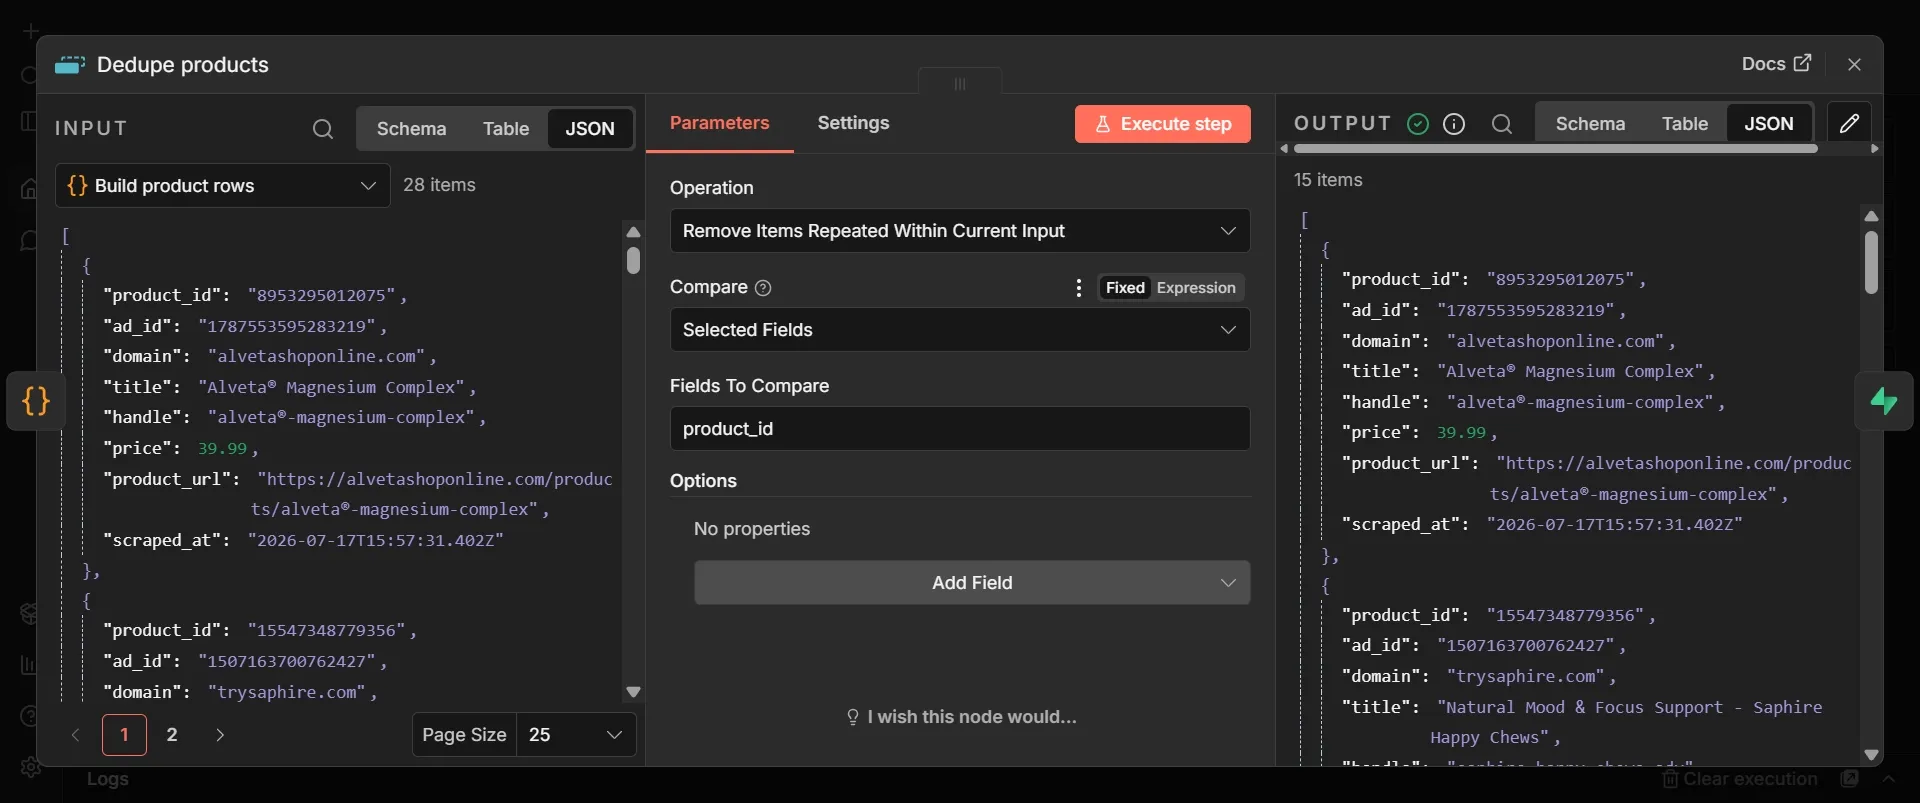Click input ad_id "1787553595283219" value
Screen dimensions: 1920x803
[x=286, y=326]
